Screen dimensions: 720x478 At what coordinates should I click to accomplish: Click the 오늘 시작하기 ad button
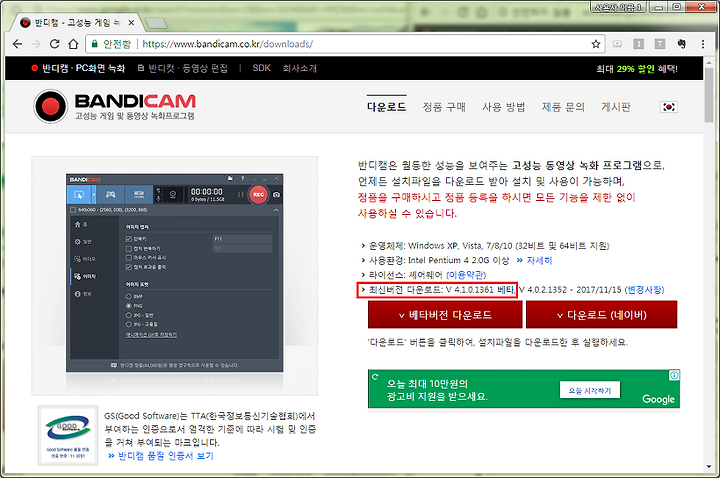pos(590,390)
